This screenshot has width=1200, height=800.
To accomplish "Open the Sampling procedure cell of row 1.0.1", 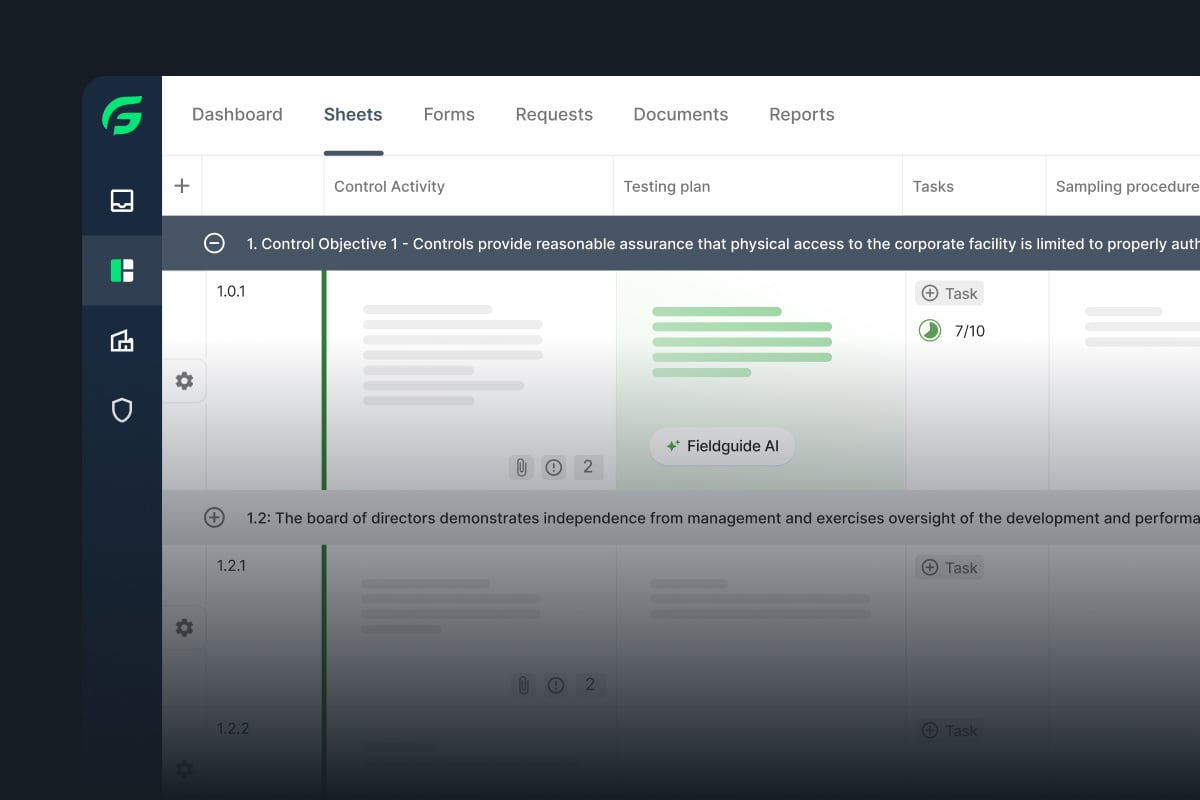I will click(x=1125, y=380).
